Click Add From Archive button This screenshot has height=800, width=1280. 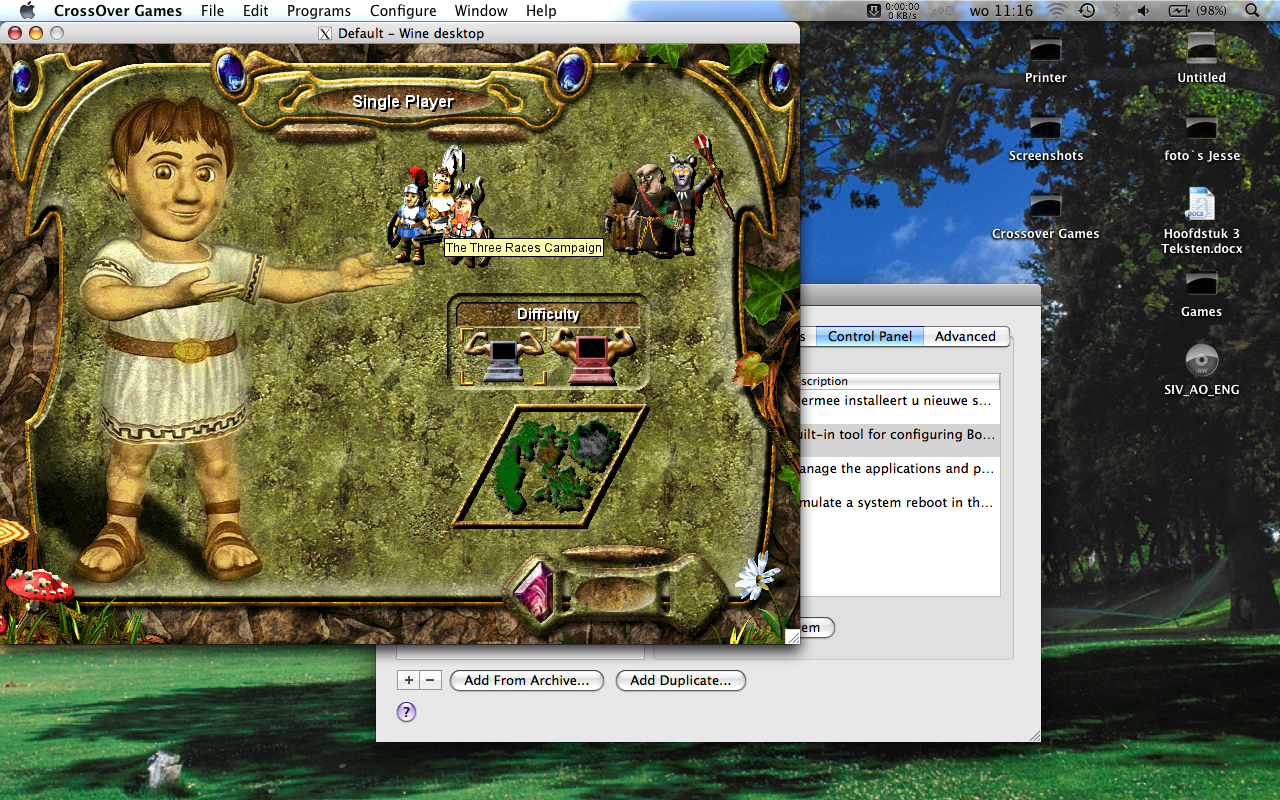pyautogui.click(x=527, y=680)
